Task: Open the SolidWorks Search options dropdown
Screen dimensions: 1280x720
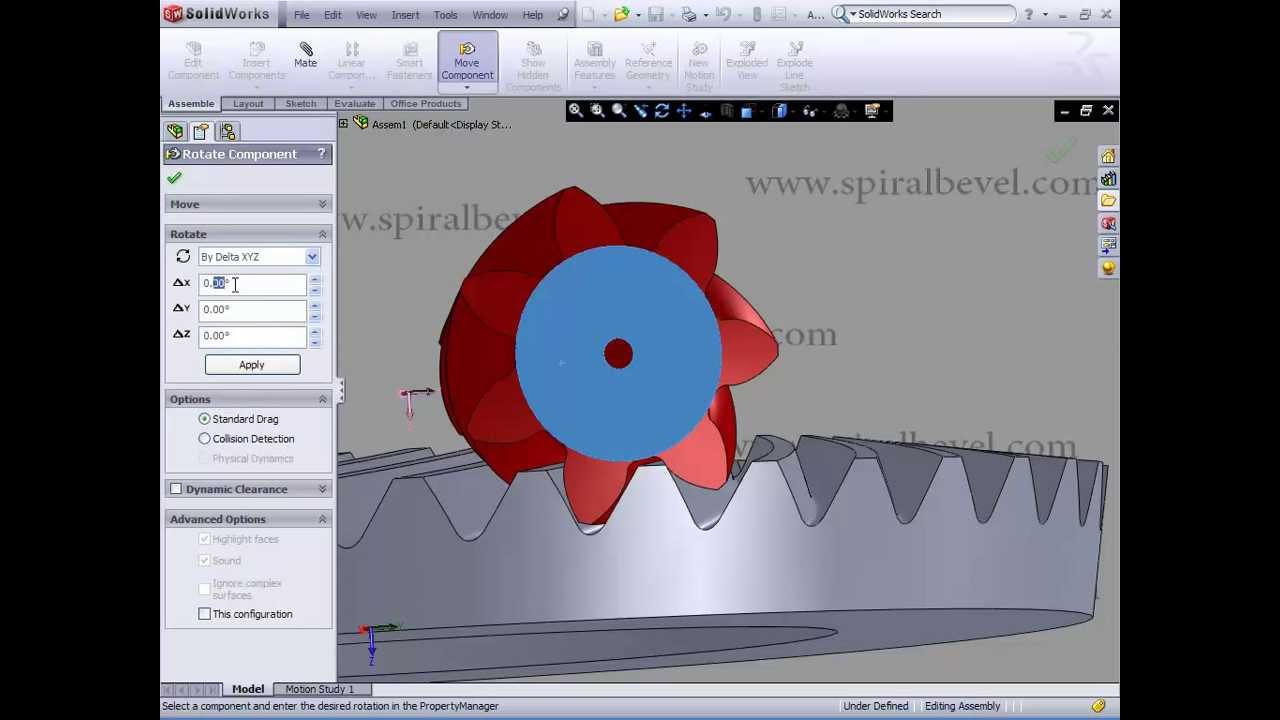Action: click(853, 14)
